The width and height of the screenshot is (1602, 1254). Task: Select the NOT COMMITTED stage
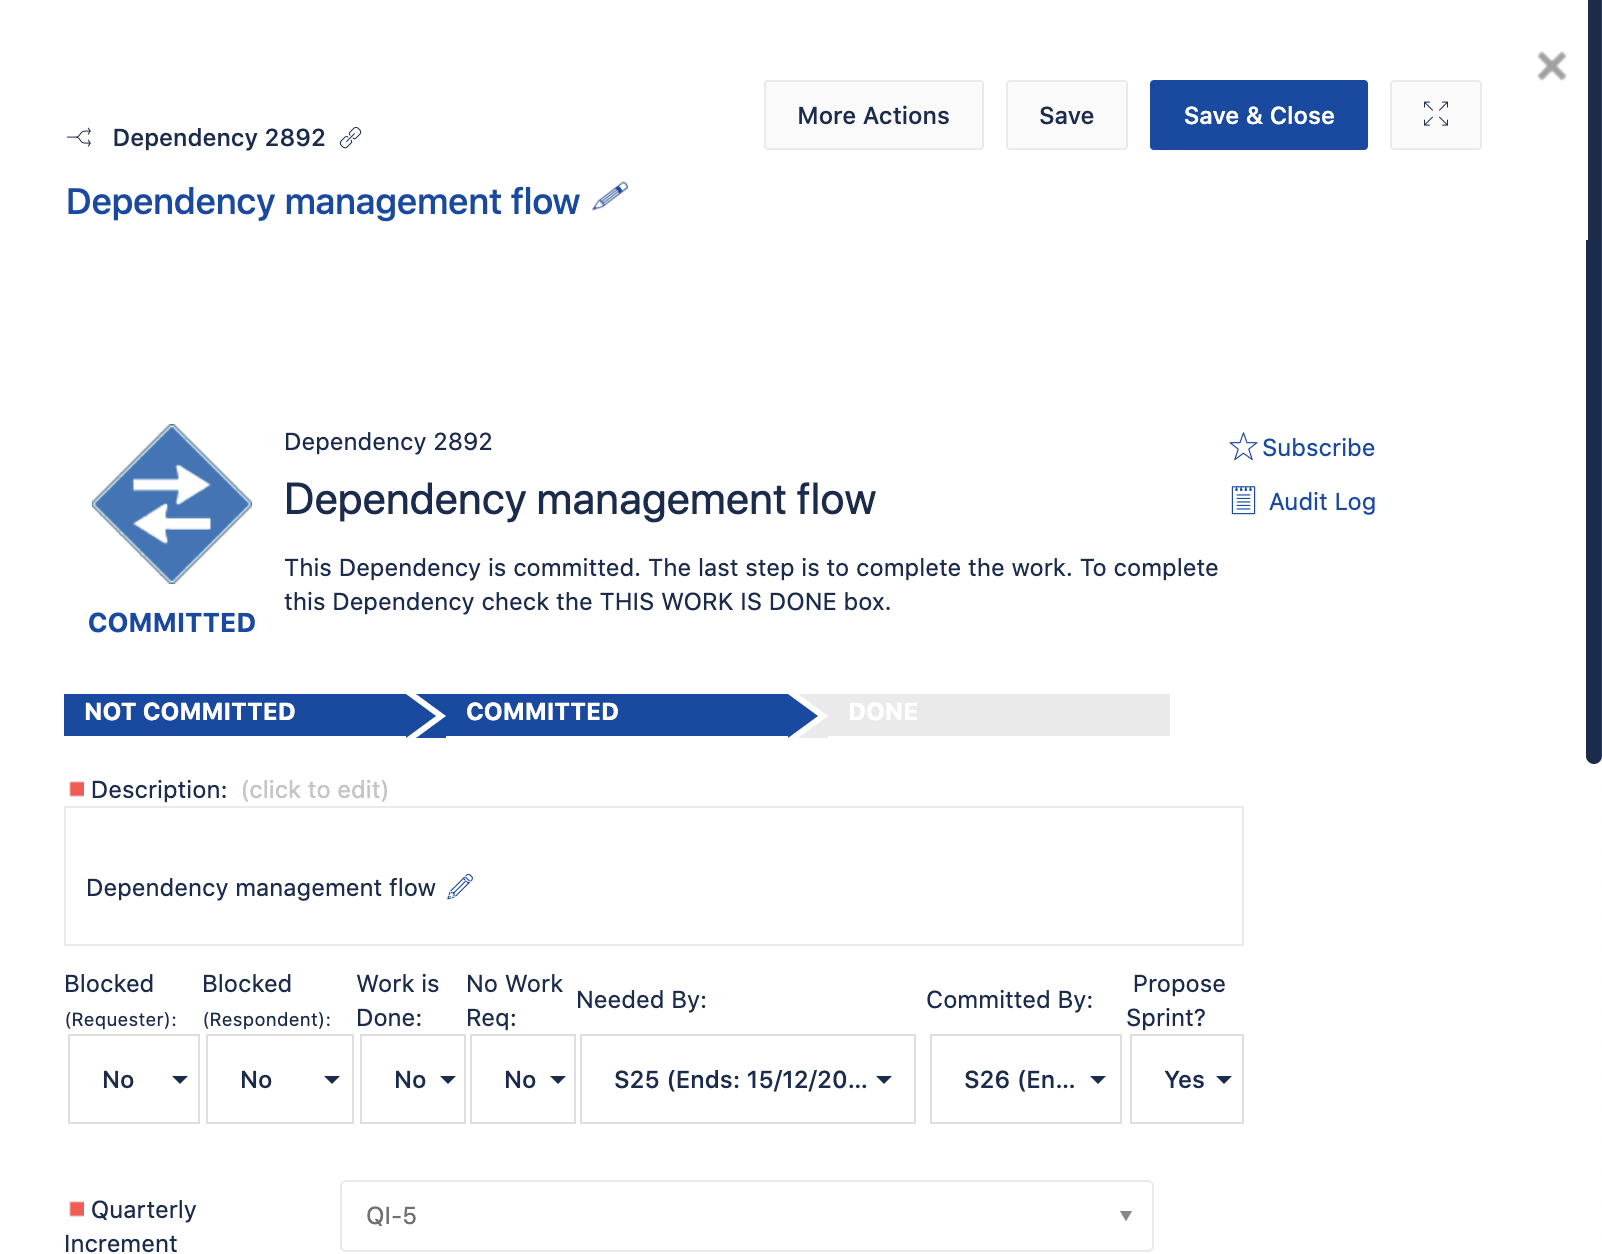(x=242, y=714)
